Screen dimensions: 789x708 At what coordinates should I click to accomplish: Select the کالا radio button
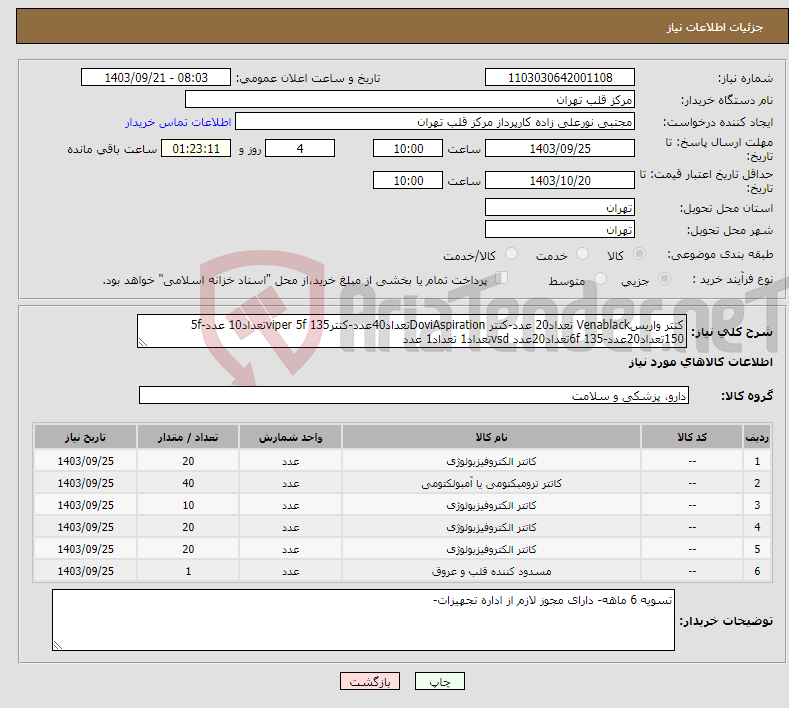[x=639, y=254]
